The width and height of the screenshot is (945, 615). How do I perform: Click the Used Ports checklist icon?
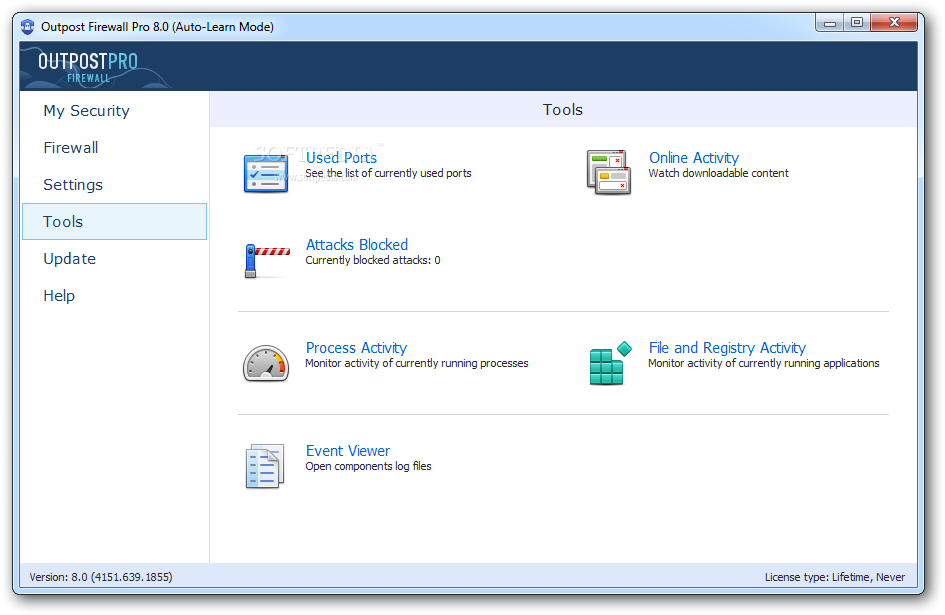(x=266, y=173)
